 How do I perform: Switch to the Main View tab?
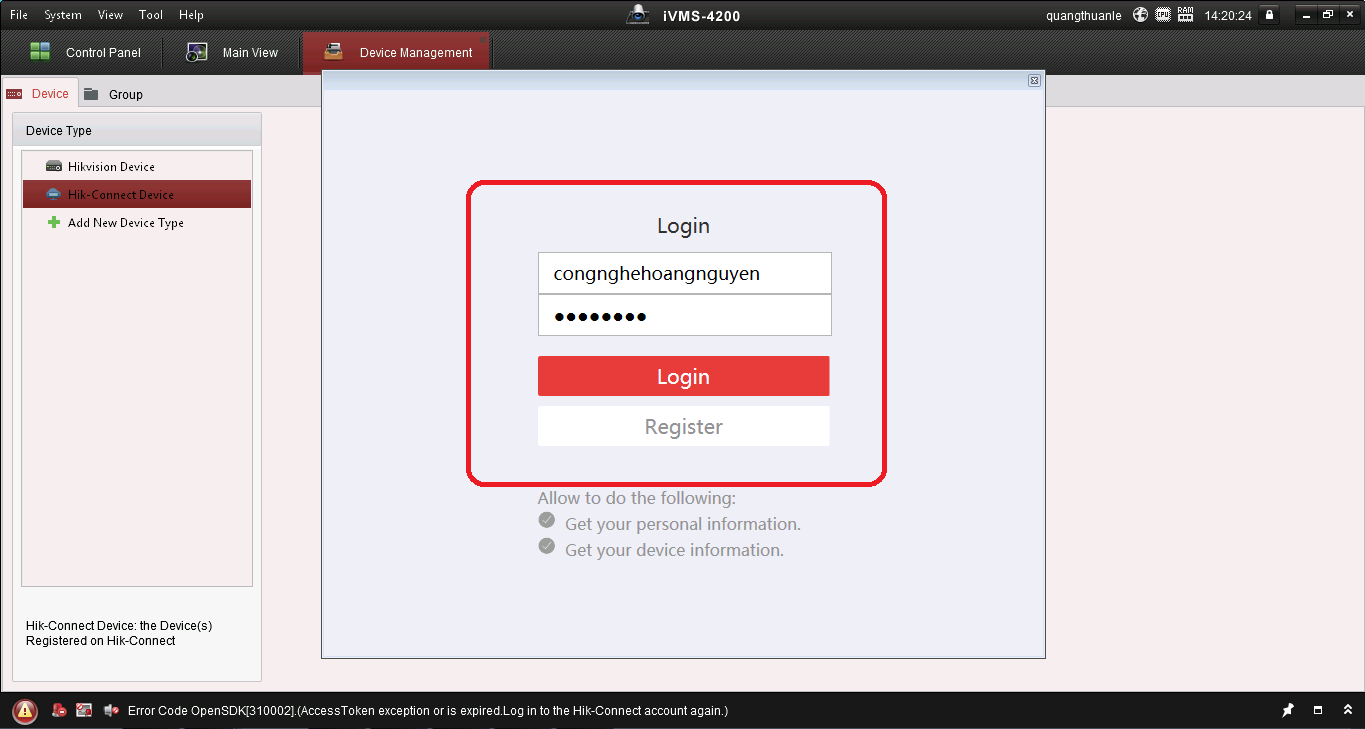pyautogui.click(x=233, y=53)
